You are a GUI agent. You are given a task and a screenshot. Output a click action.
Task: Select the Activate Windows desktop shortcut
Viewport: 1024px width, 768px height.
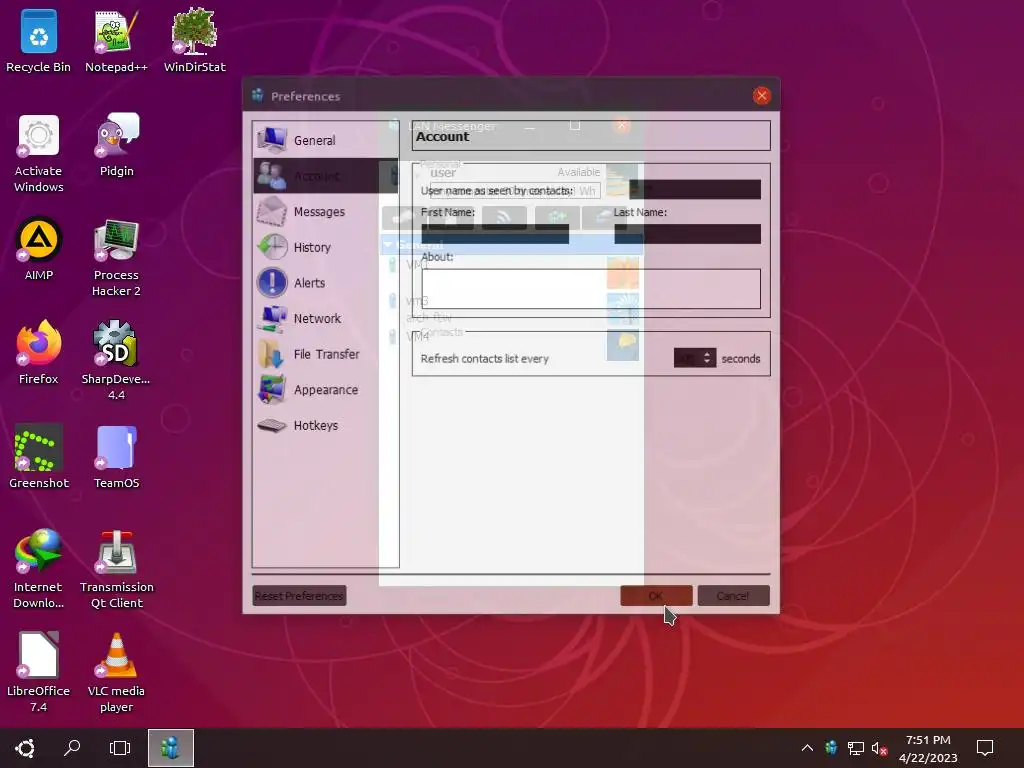[x=39, y=153]
